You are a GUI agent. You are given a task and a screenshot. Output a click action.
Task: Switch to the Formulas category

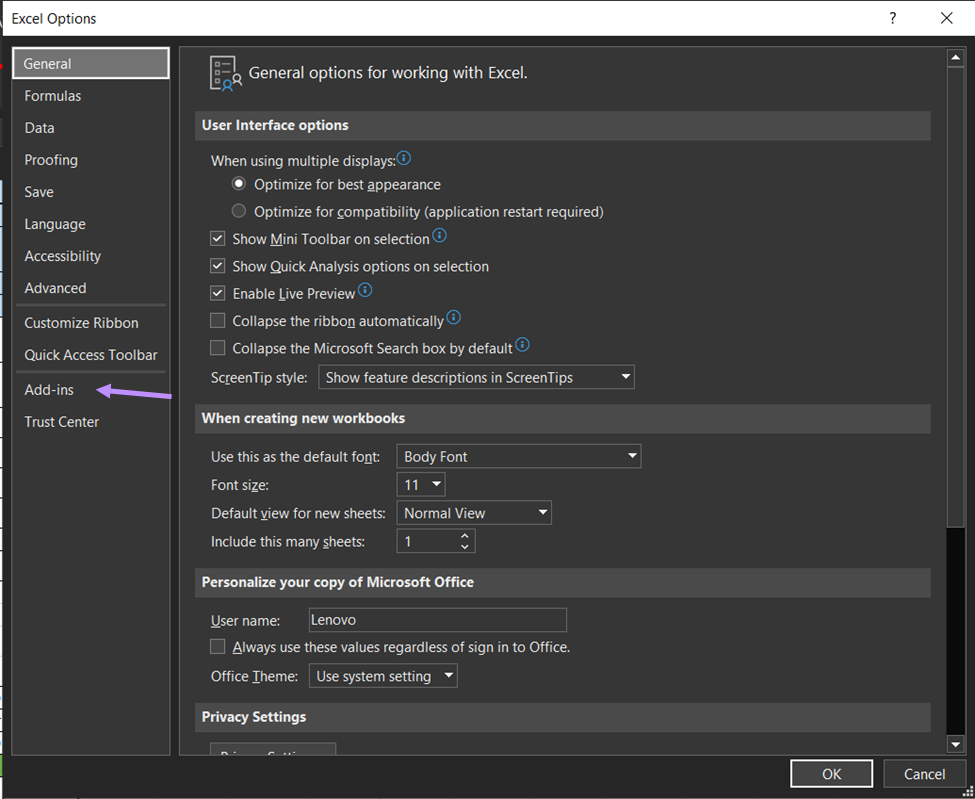coord(53,96)
